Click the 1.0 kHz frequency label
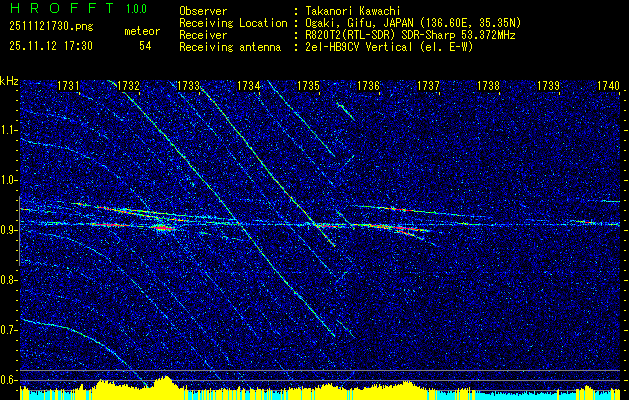The image size is (629, 400). tap(10, 181)
